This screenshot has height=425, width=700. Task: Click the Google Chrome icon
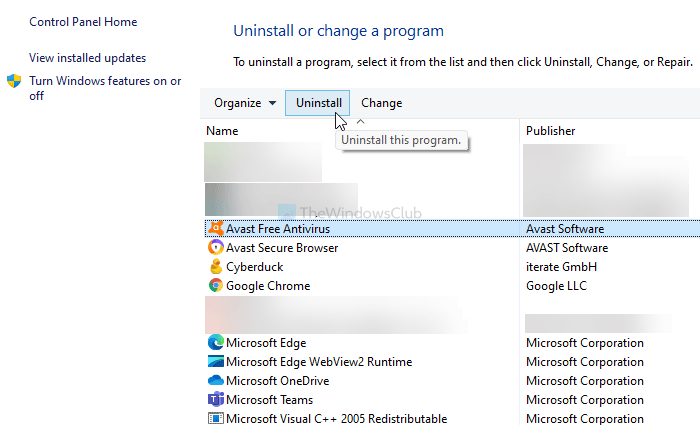(x=215, y=286)
